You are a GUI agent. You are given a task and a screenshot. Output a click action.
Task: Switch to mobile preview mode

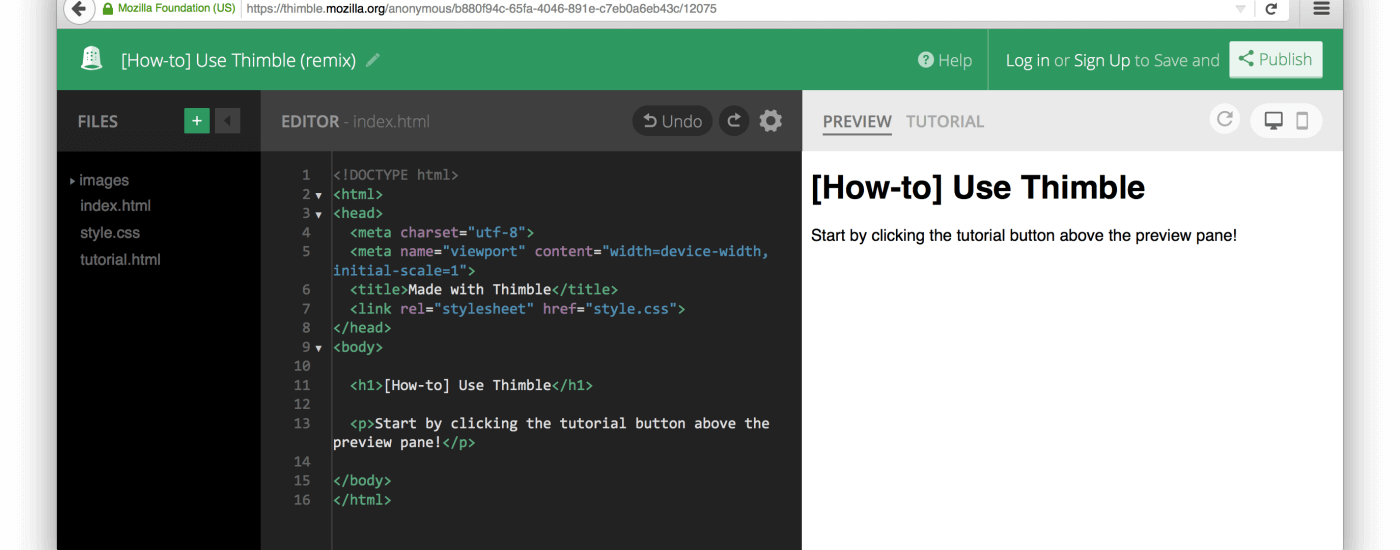click(1302, 121)
